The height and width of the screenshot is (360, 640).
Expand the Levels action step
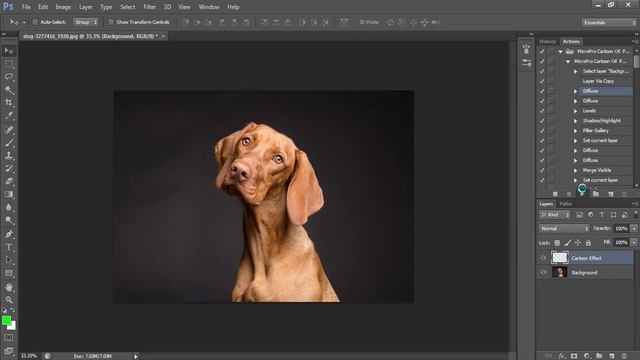[x=576, y=111]
